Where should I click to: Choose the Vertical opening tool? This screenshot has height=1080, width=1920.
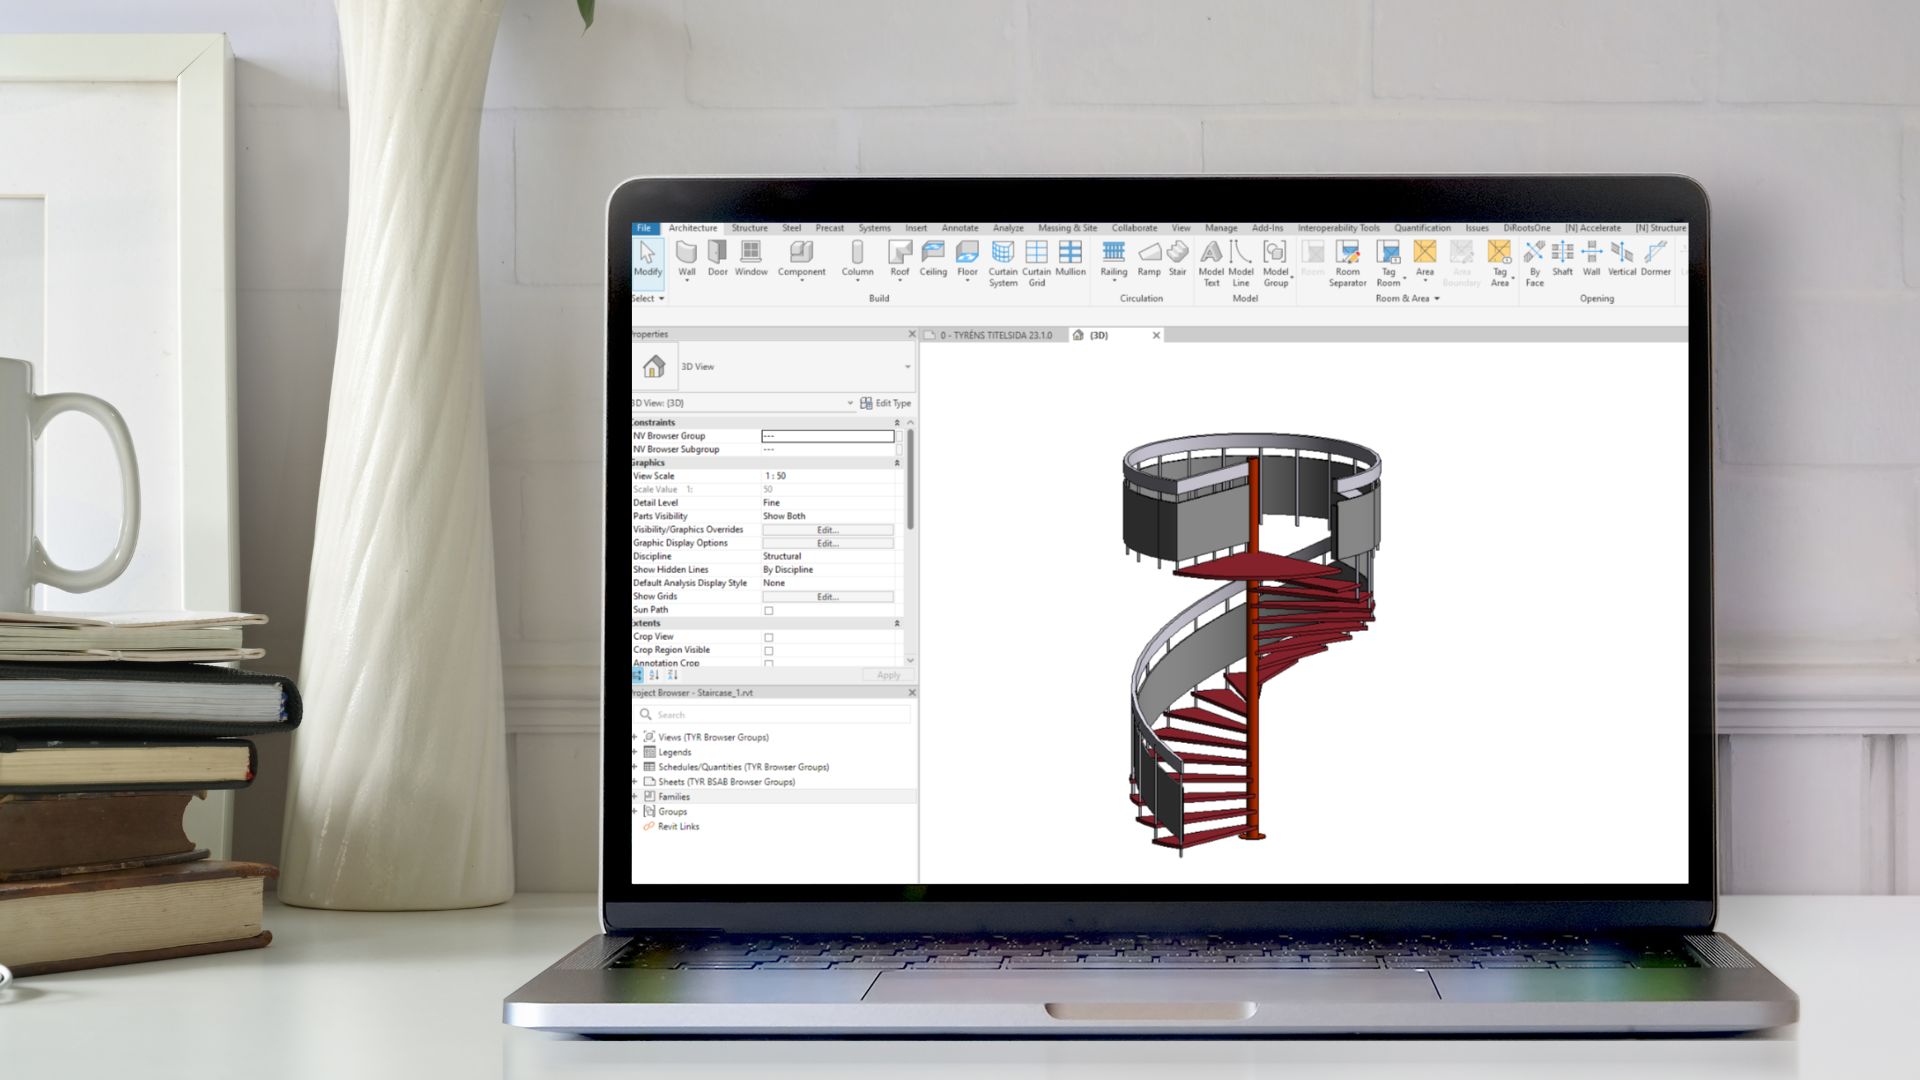(1621, 258)
